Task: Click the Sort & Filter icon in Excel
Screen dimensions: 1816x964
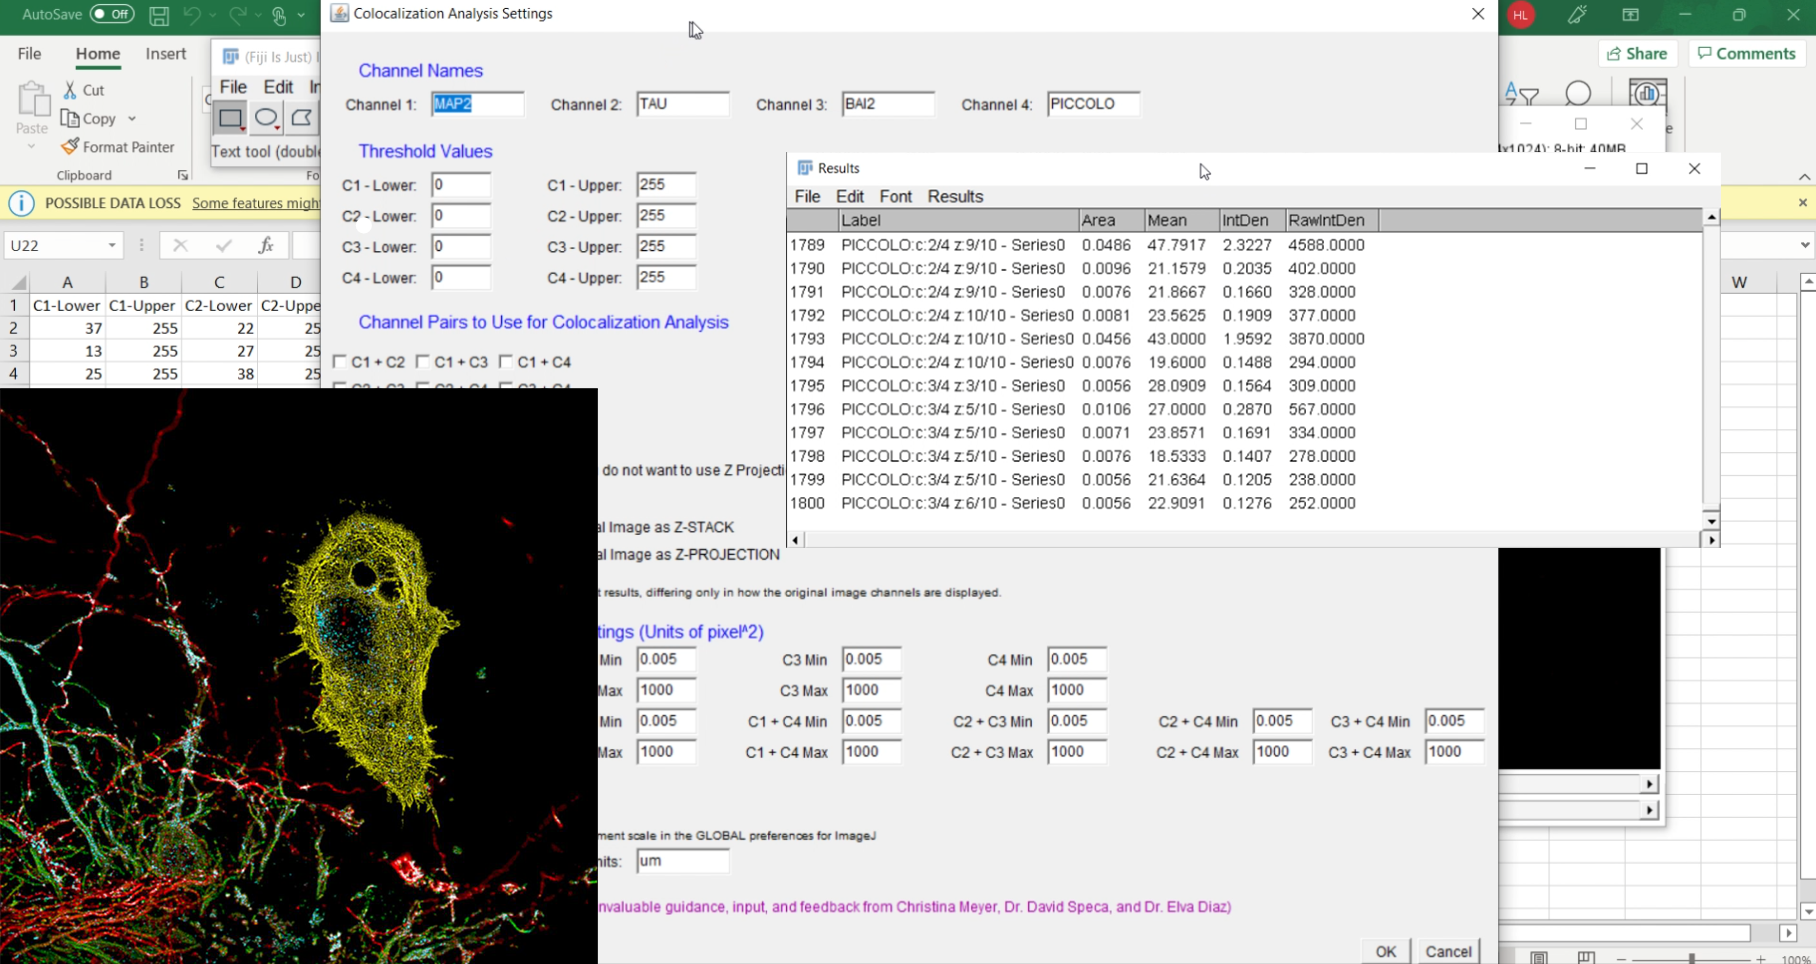Action: click(x=1521, y=95)
